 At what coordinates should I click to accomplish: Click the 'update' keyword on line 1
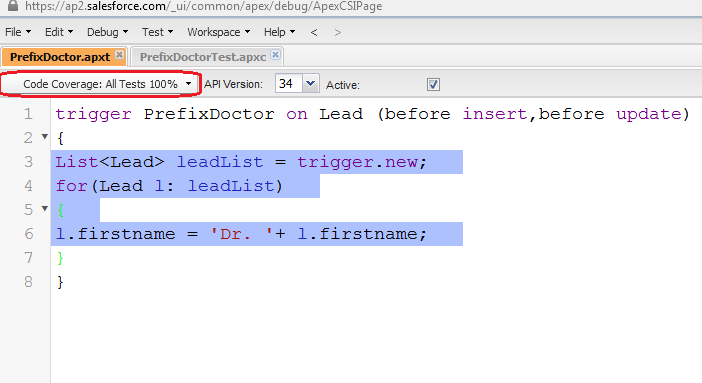click(x=649, y=114)
